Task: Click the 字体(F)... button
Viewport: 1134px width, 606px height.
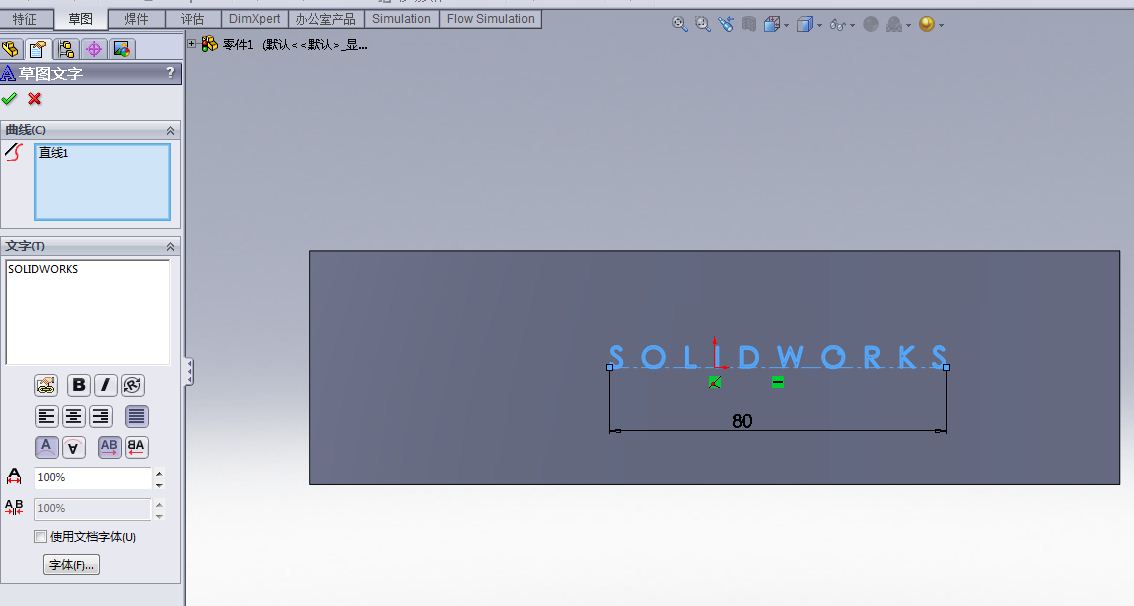Action: tap(72, 565)
